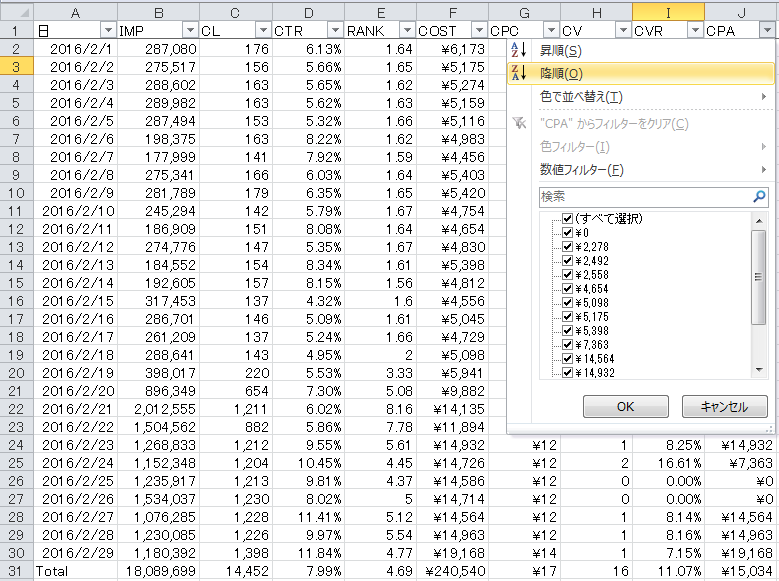
Task: Click the Total label cell
Action: point(76,571)
